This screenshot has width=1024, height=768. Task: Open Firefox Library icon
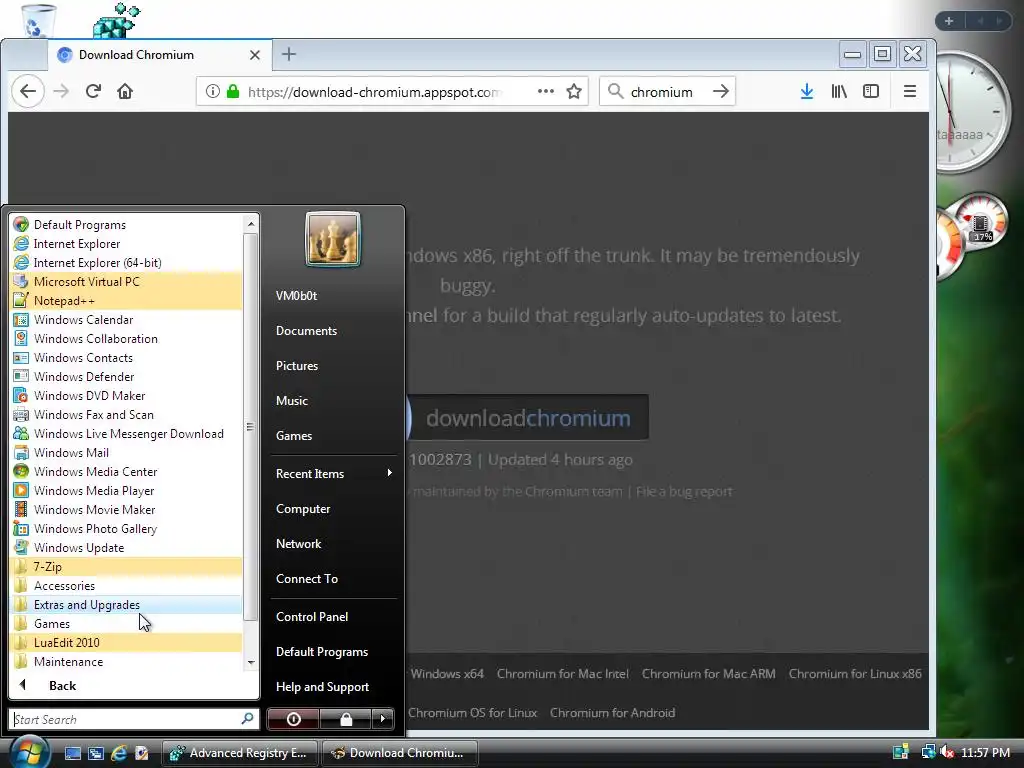click(x=839, y=91)
